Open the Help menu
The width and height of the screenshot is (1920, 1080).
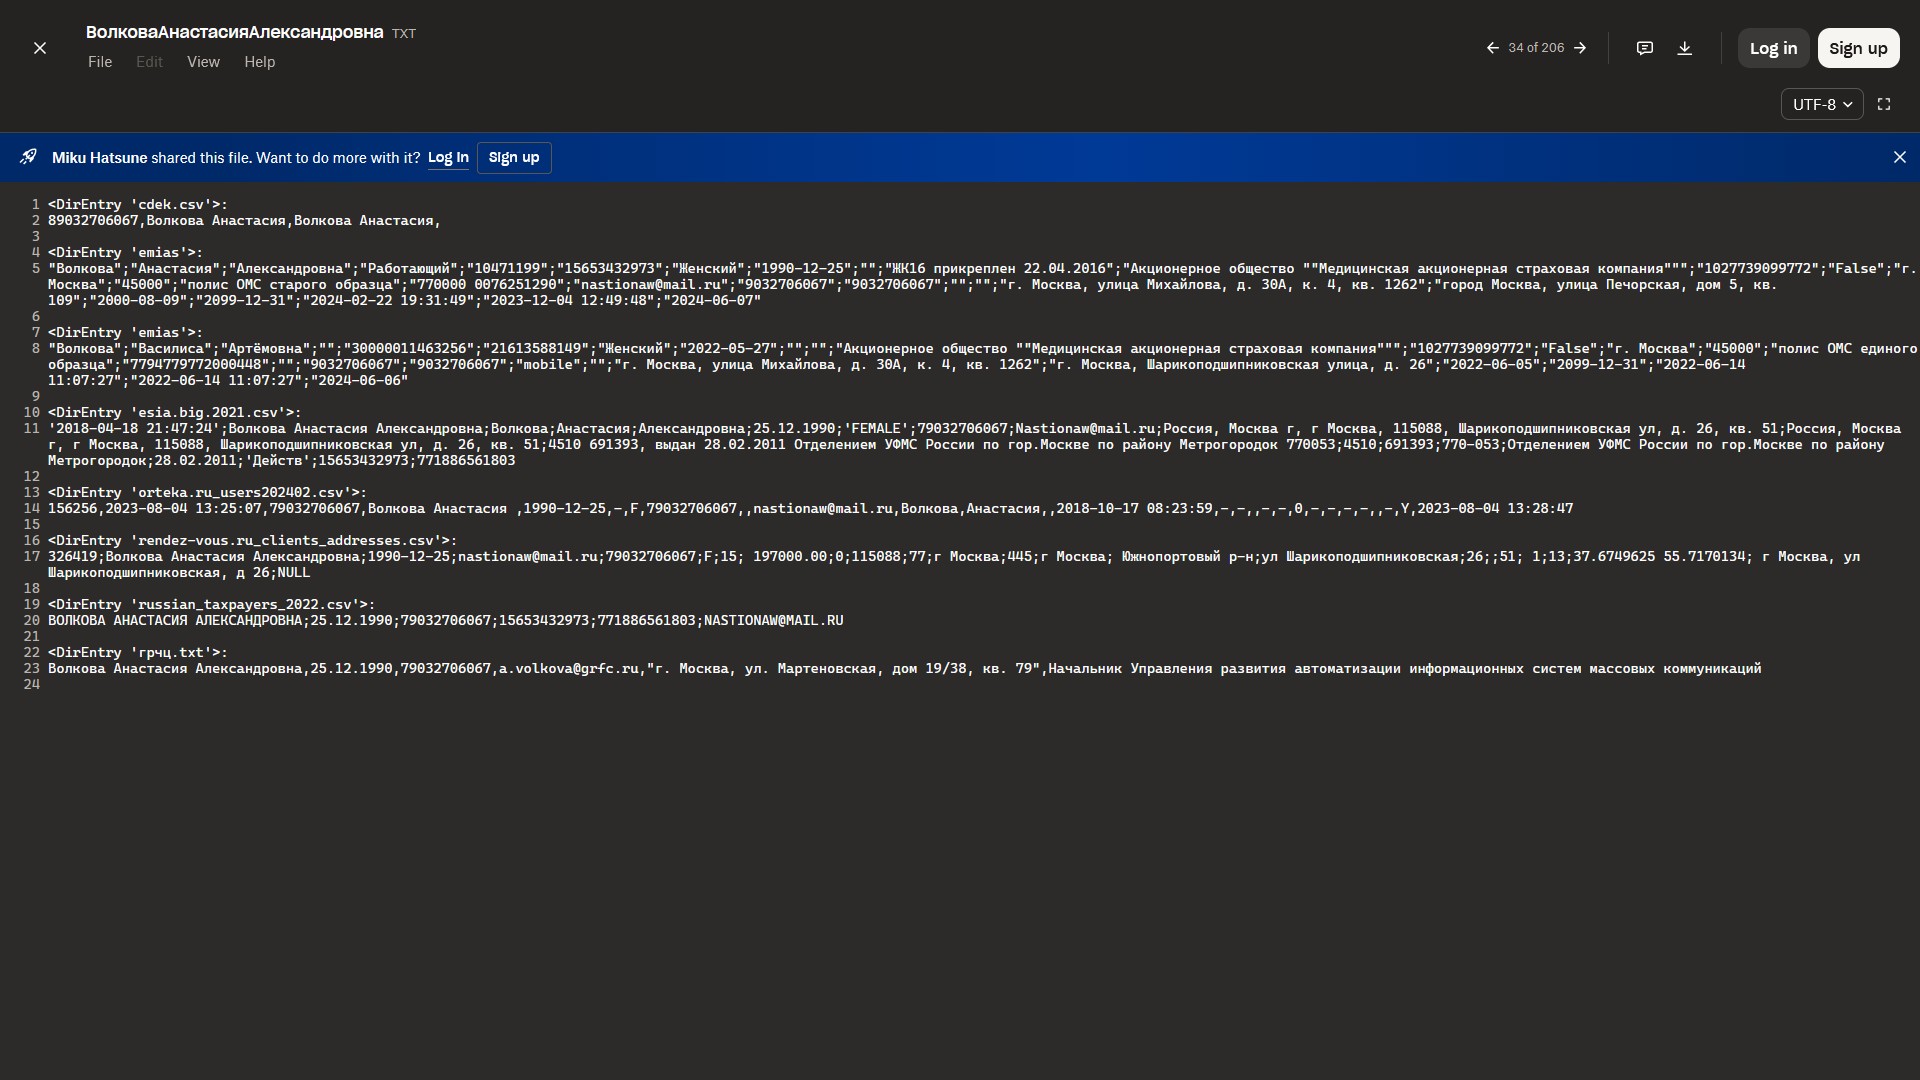[x=259, y=62]
